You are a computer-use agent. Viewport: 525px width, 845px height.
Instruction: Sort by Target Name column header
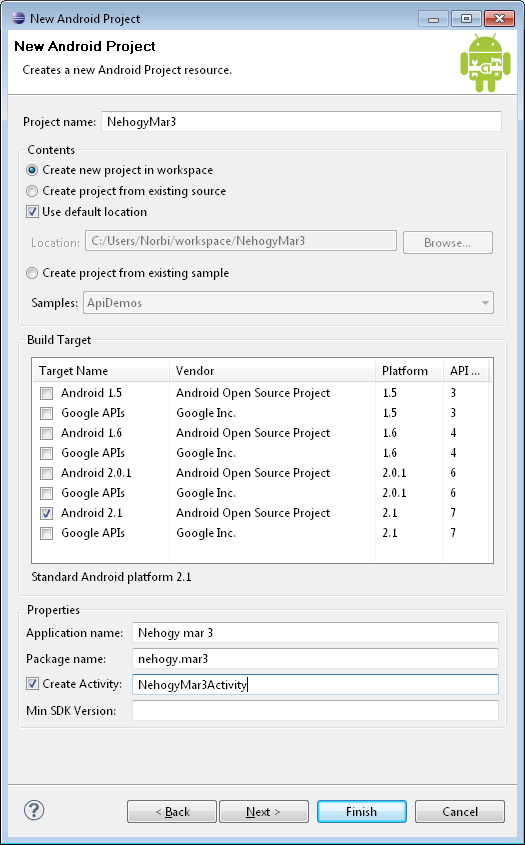tap(101, 371)
